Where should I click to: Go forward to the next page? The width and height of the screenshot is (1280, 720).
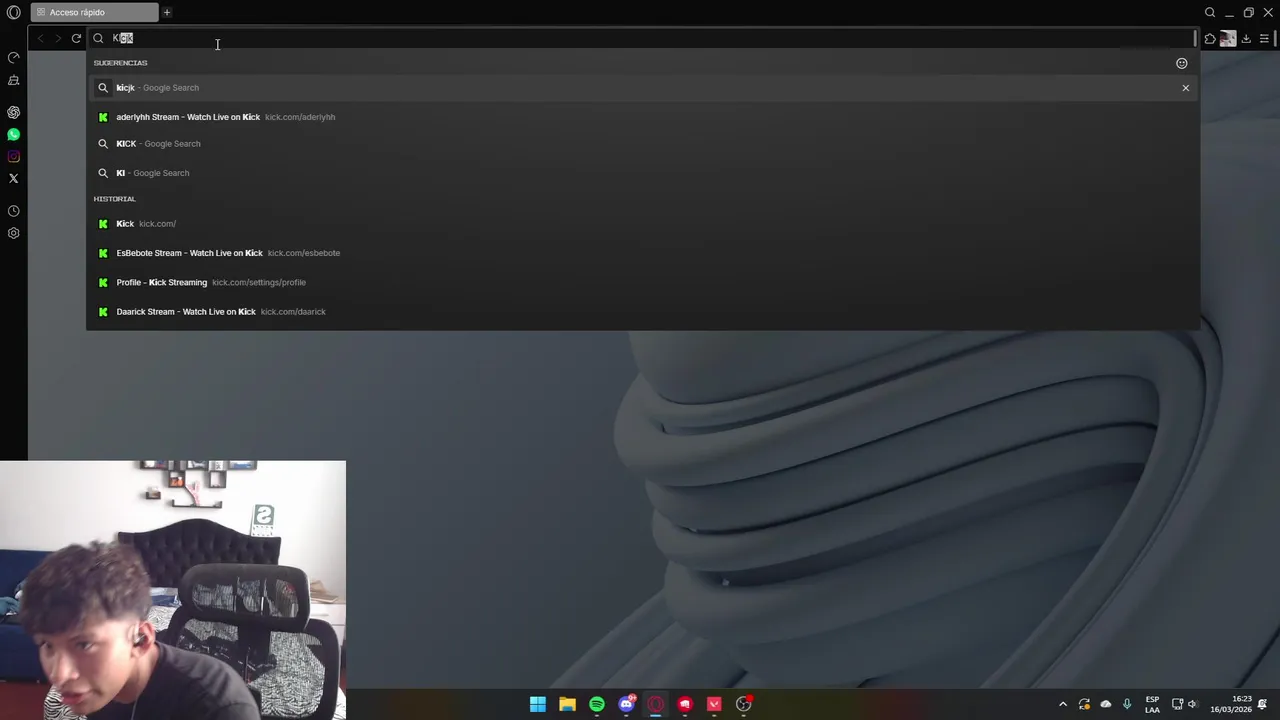[x=58, y=38]
